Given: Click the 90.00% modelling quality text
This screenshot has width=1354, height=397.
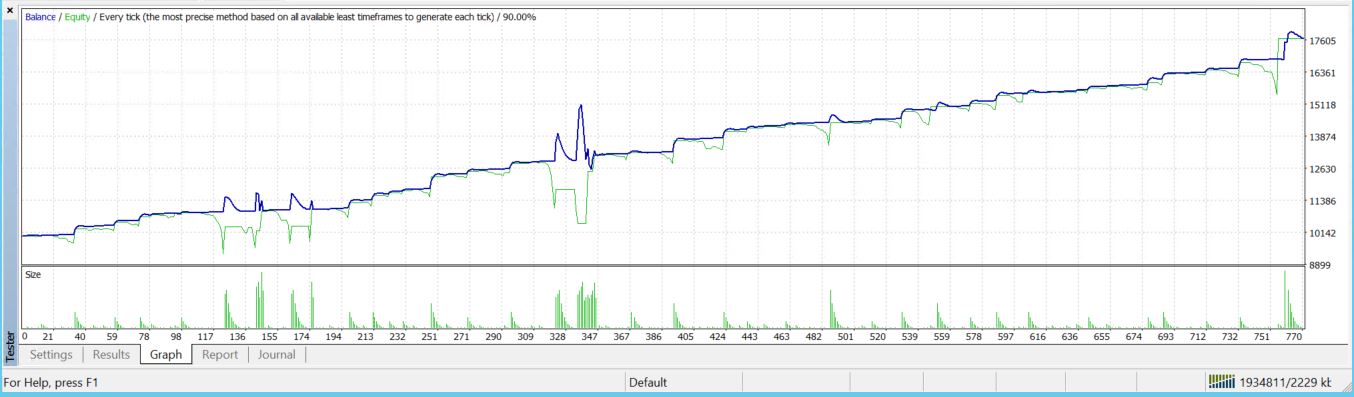Looking at the screenshot, I should [x=518, y=16].
